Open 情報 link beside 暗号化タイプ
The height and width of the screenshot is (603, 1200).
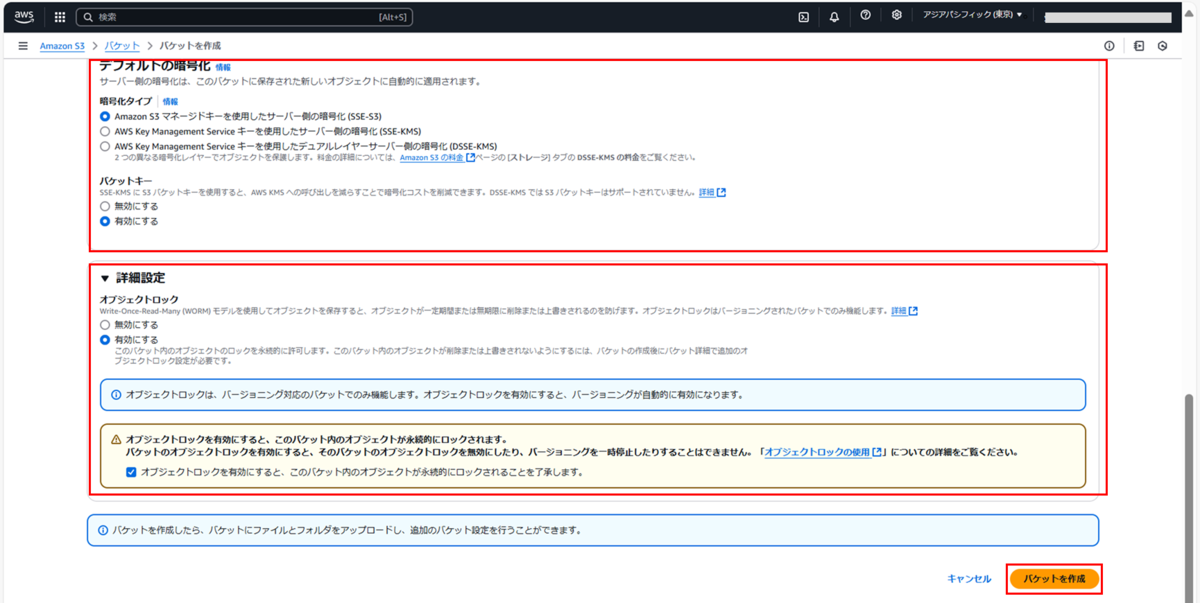pos(170,101)
